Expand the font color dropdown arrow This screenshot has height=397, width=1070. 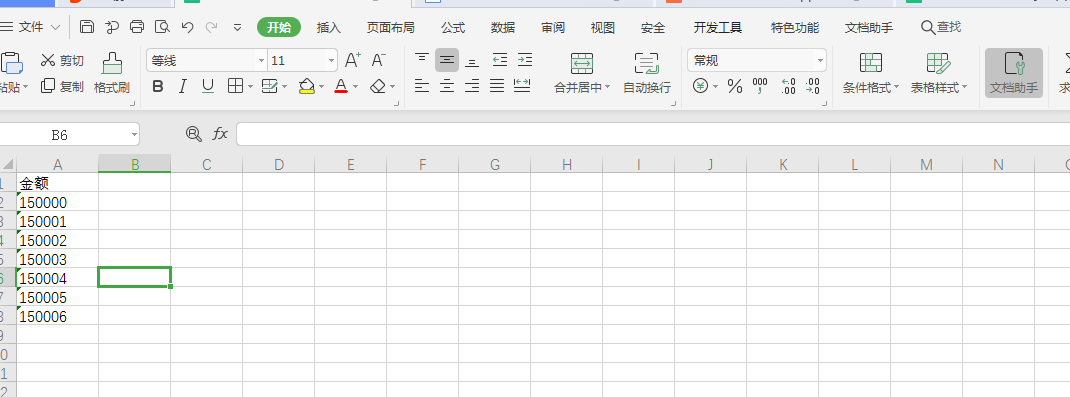356,87
